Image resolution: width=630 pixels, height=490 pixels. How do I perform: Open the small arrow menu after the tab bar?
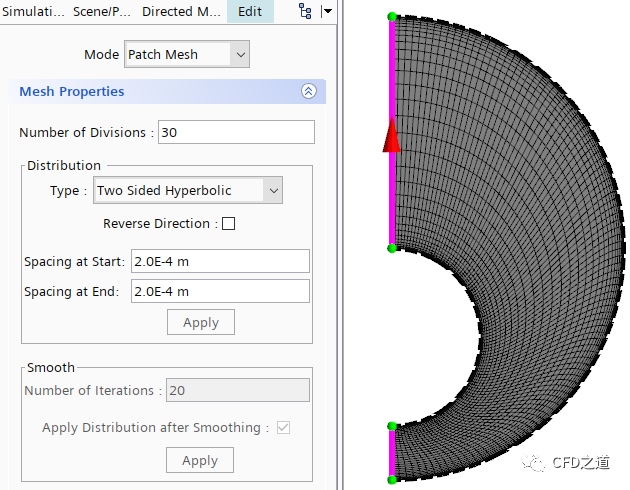(x=328, y=12)
